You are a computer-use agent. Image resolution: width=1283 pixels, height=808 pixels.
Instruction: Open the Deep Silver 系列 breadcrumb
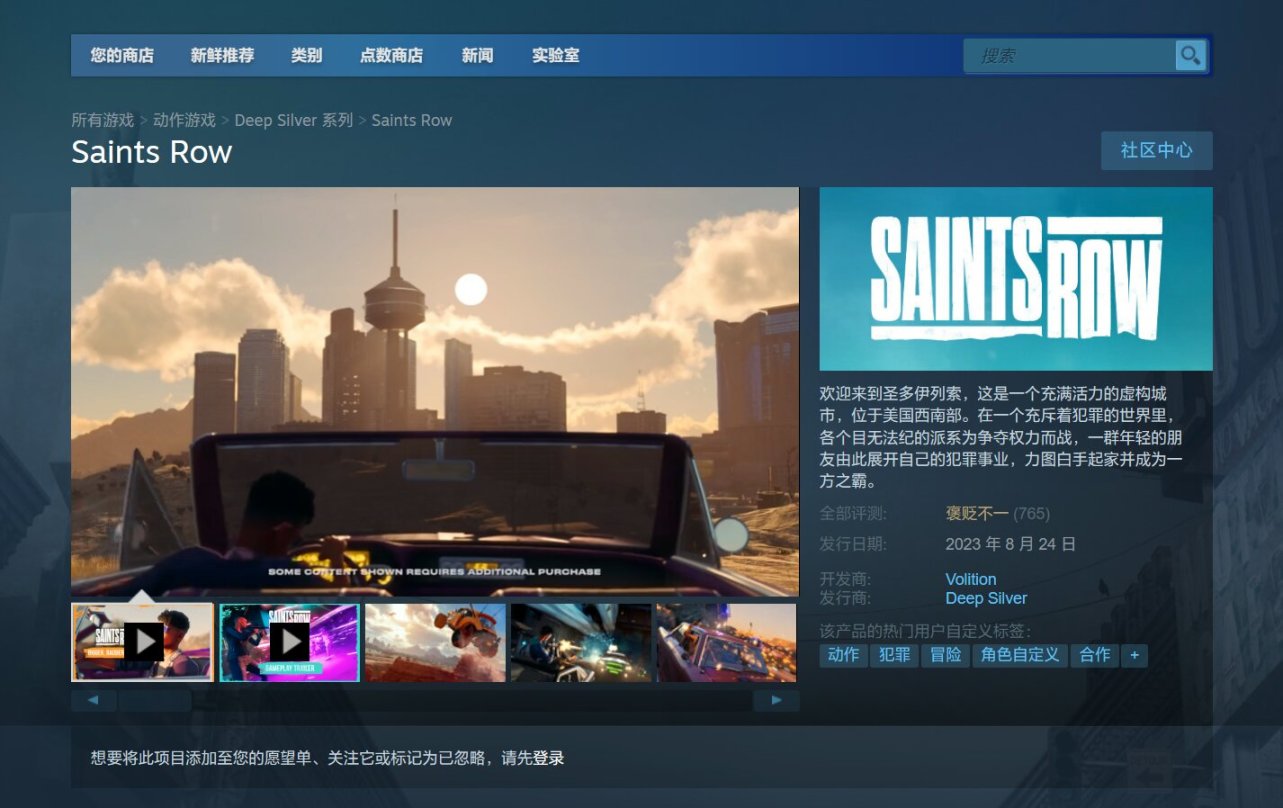pos(293,120)
